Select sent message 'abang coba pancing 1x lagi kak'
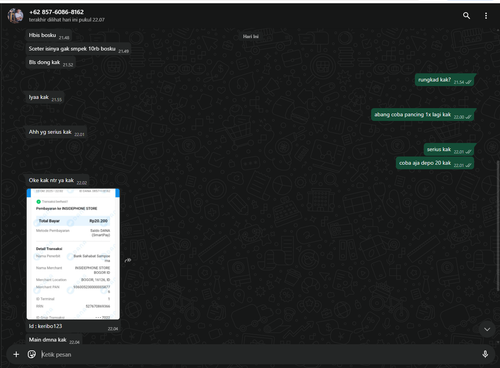The height and width of the screenshot is (368, 500). pyautogui.click(x=422, y=115)
